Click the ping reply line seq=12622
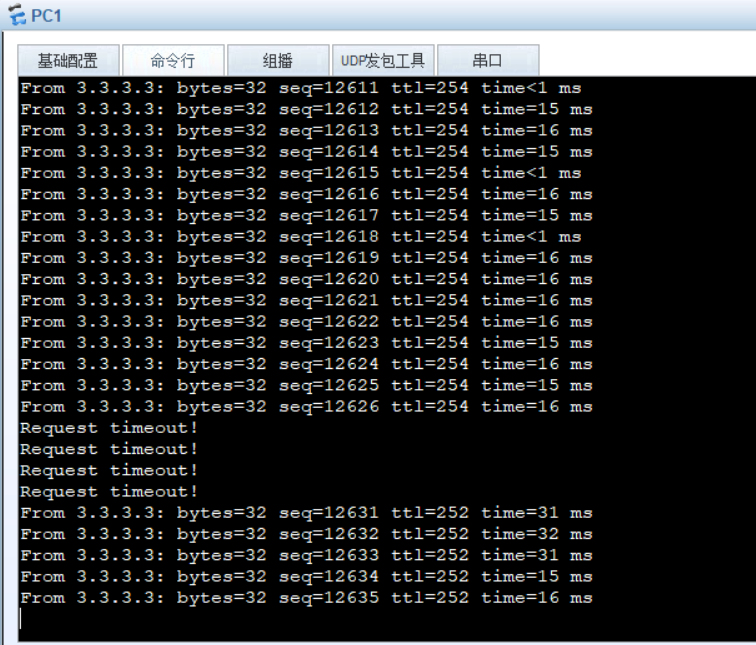This screenshot has width=756, height=645. pyautogui.click(x=306, y=322)
